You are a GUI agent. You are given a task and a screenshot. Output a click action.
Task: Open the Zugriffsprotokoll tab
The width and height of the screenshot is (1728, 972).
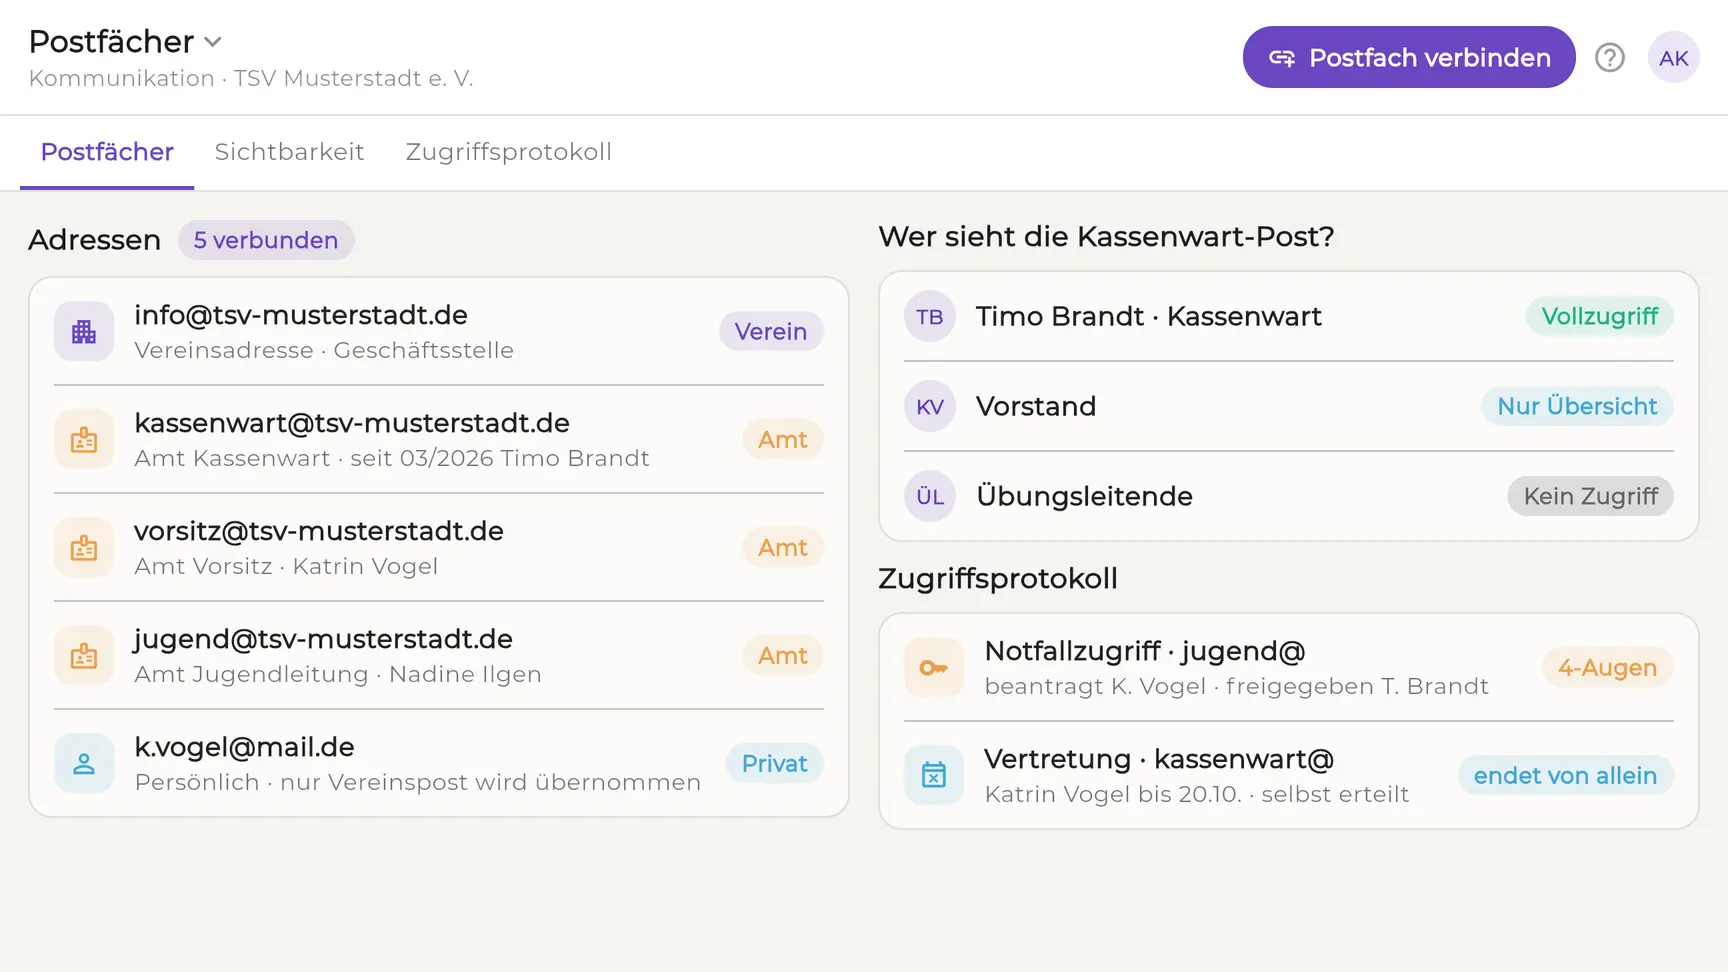(508, 152)
